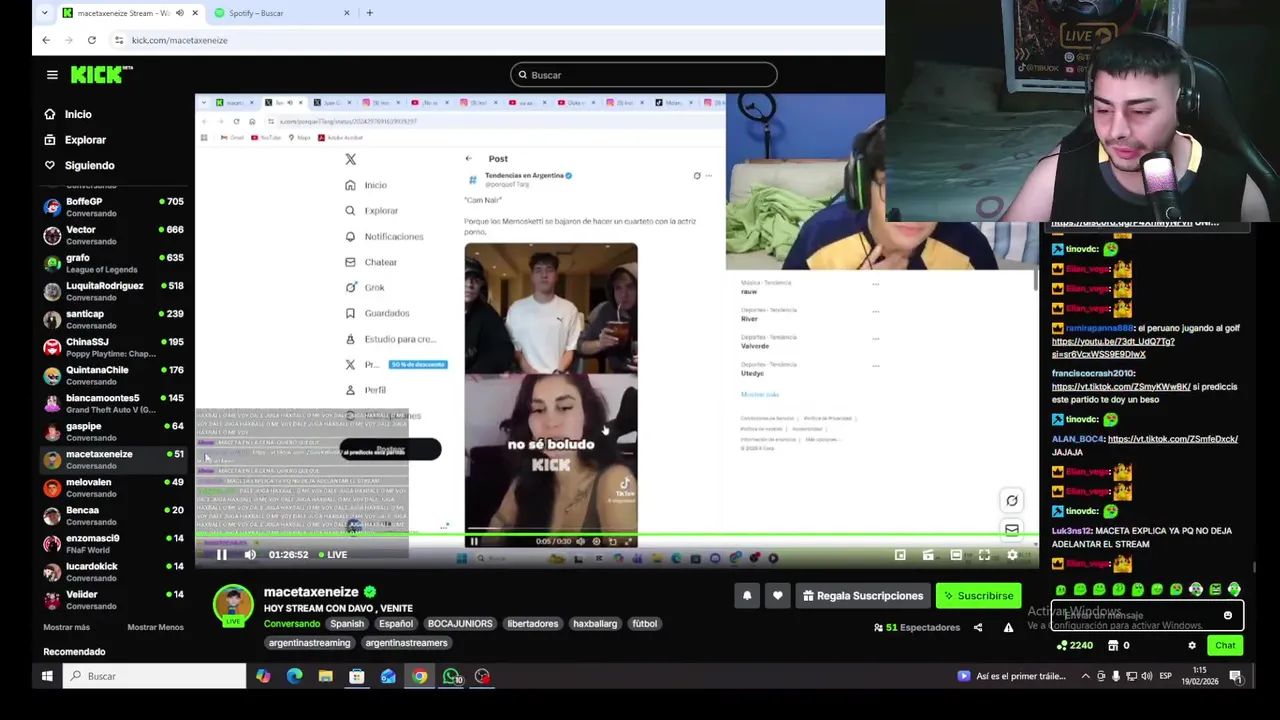Enable notifications with the bell button

tap(747, 596)
